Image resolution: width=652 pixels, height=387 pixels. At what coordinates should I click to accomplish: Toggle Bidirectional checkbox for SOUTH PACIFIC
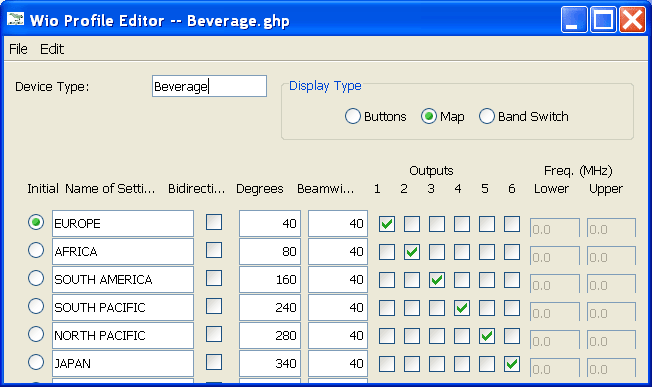coord(214,306)
